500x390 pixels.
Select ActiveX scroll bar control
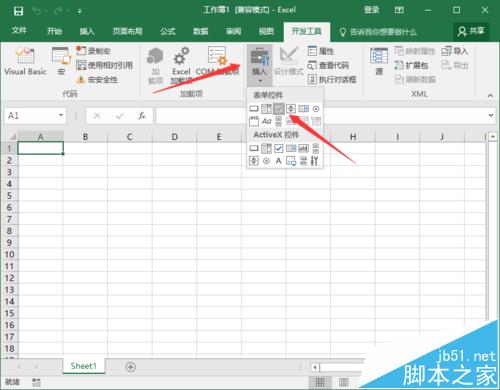[316, 148]
